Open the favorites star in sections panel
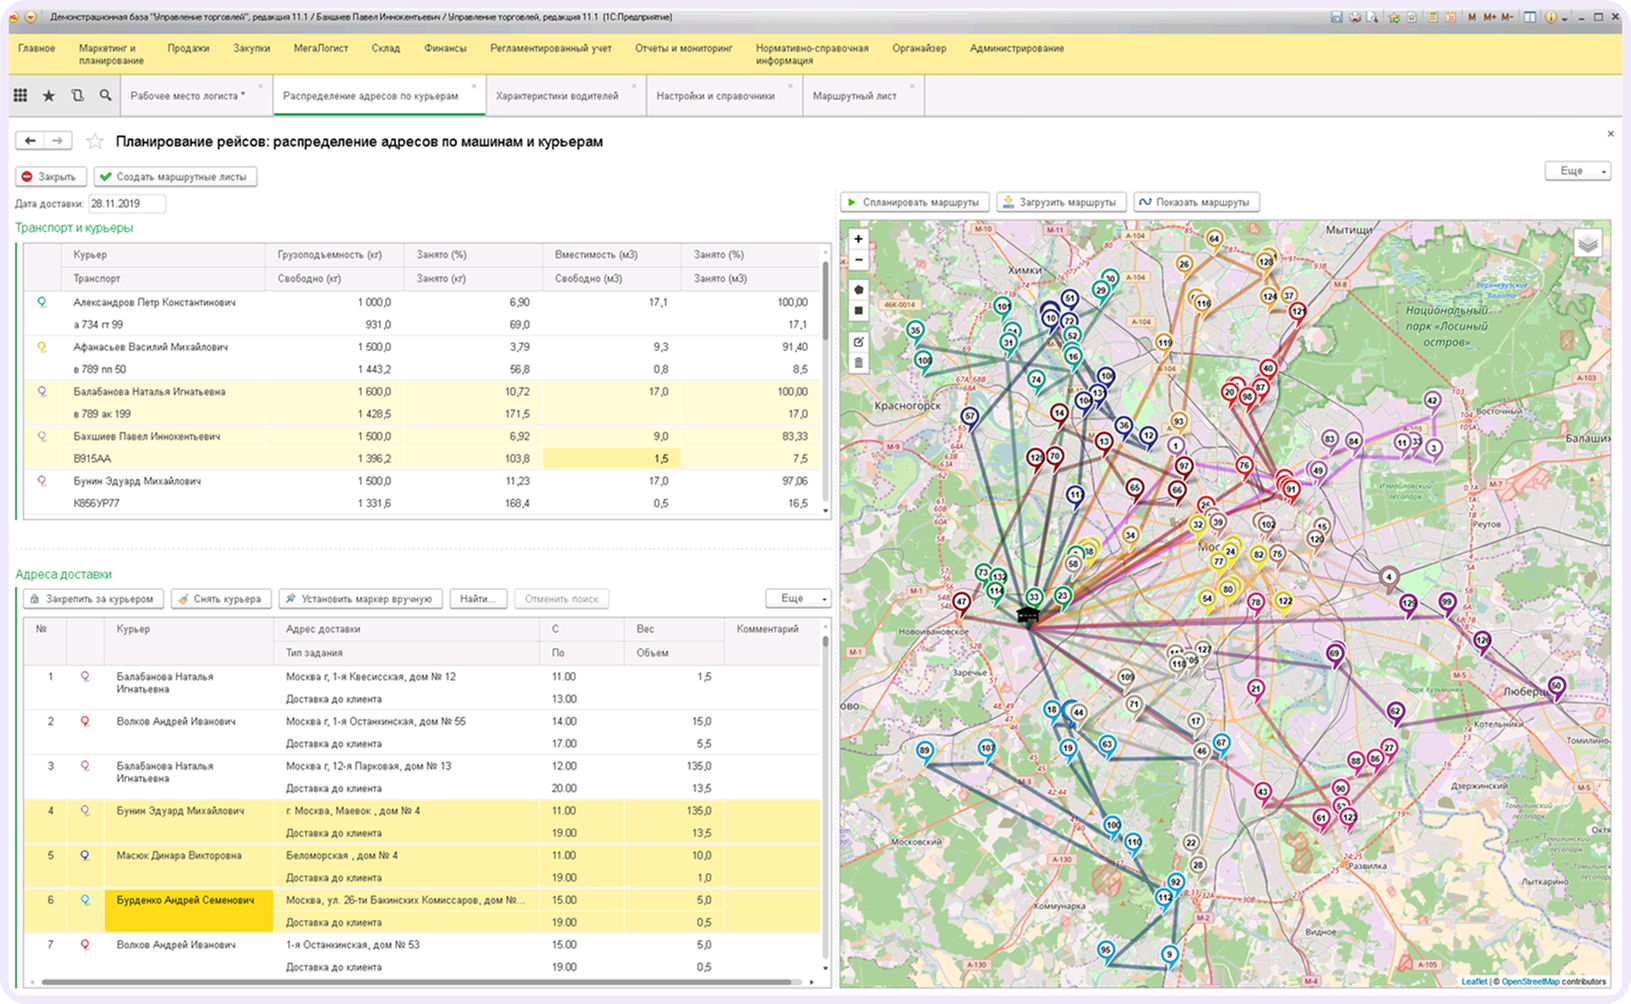This screenshot has width=1631, height=1004. point(48,96)
